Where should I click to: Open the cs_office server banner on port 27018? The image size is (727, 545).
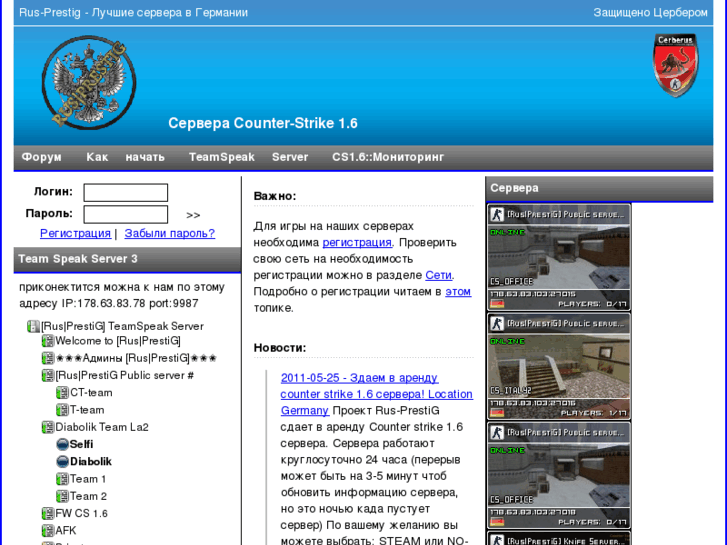(x=559, y=476)
